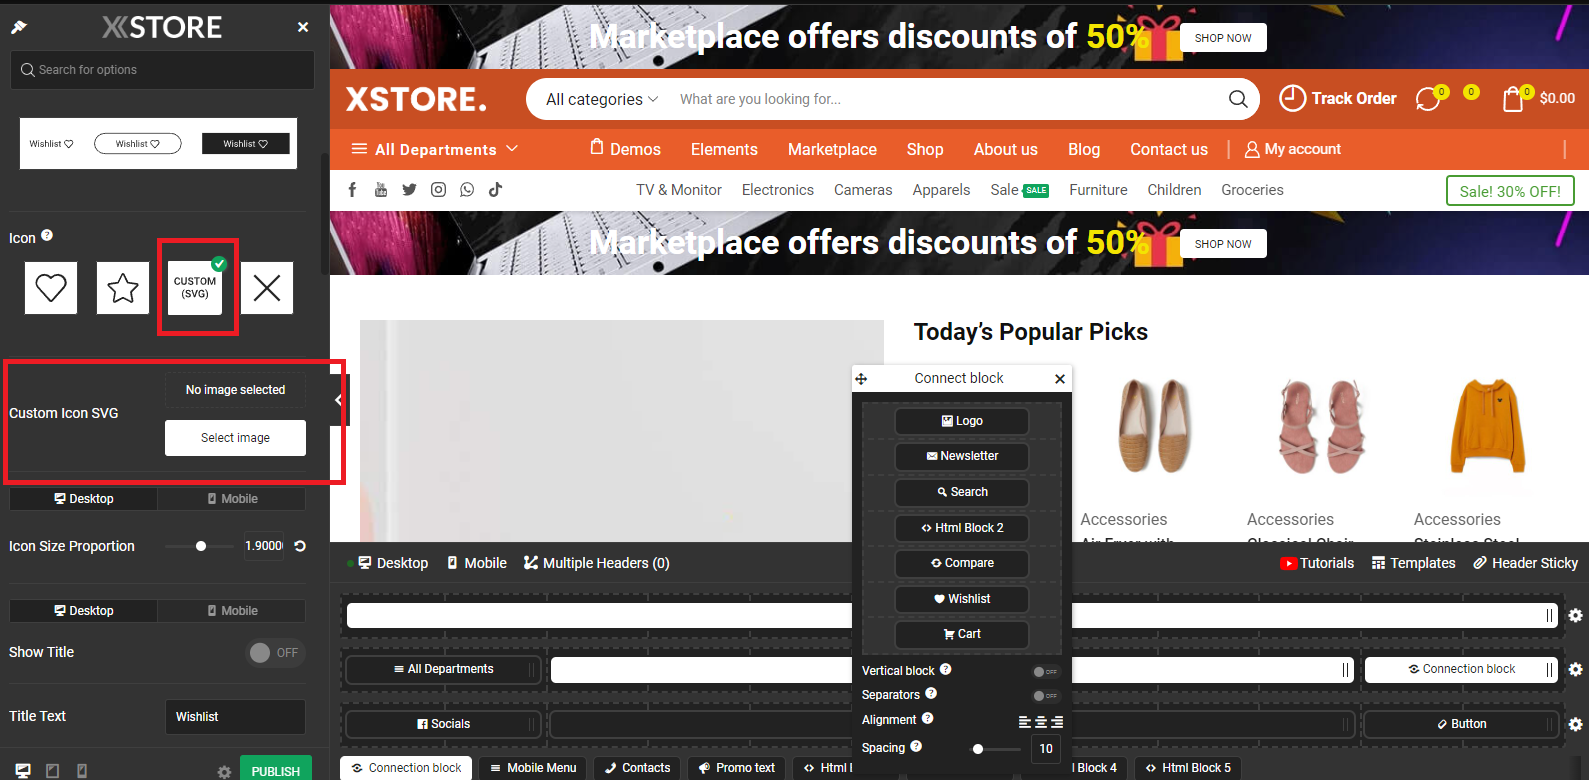This screenshot has width=1589, height=780.
Task: Toggle Show Title switch
Action: tap(275, 653)
